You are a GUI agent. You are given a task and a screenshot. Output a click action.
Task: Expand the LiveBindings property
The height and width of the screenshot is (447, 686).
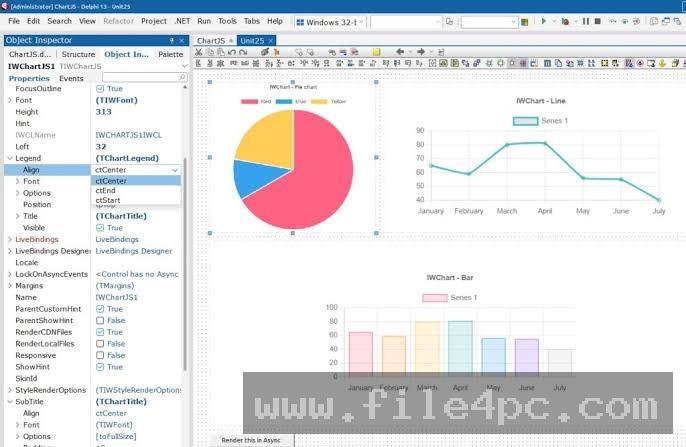[x=10, y=239]
